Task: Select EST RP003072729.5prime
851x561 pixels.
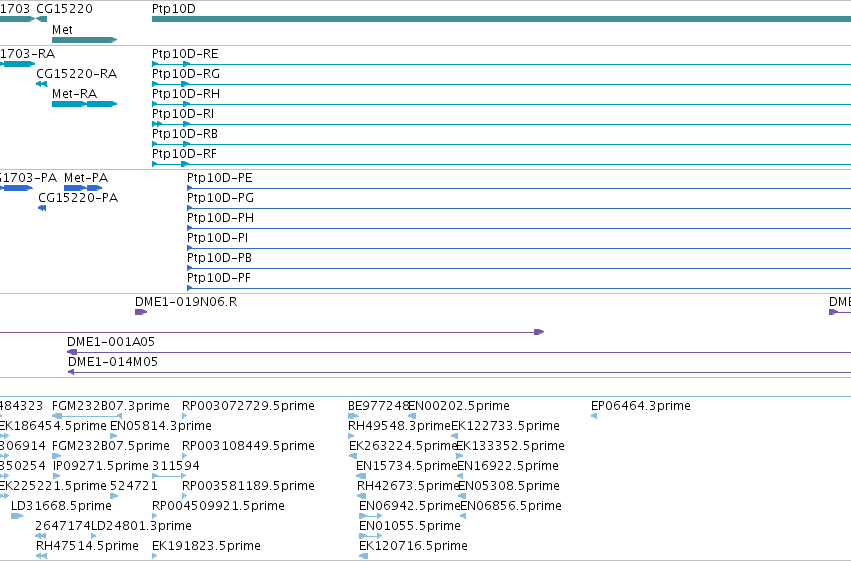Action: (248, 406)
